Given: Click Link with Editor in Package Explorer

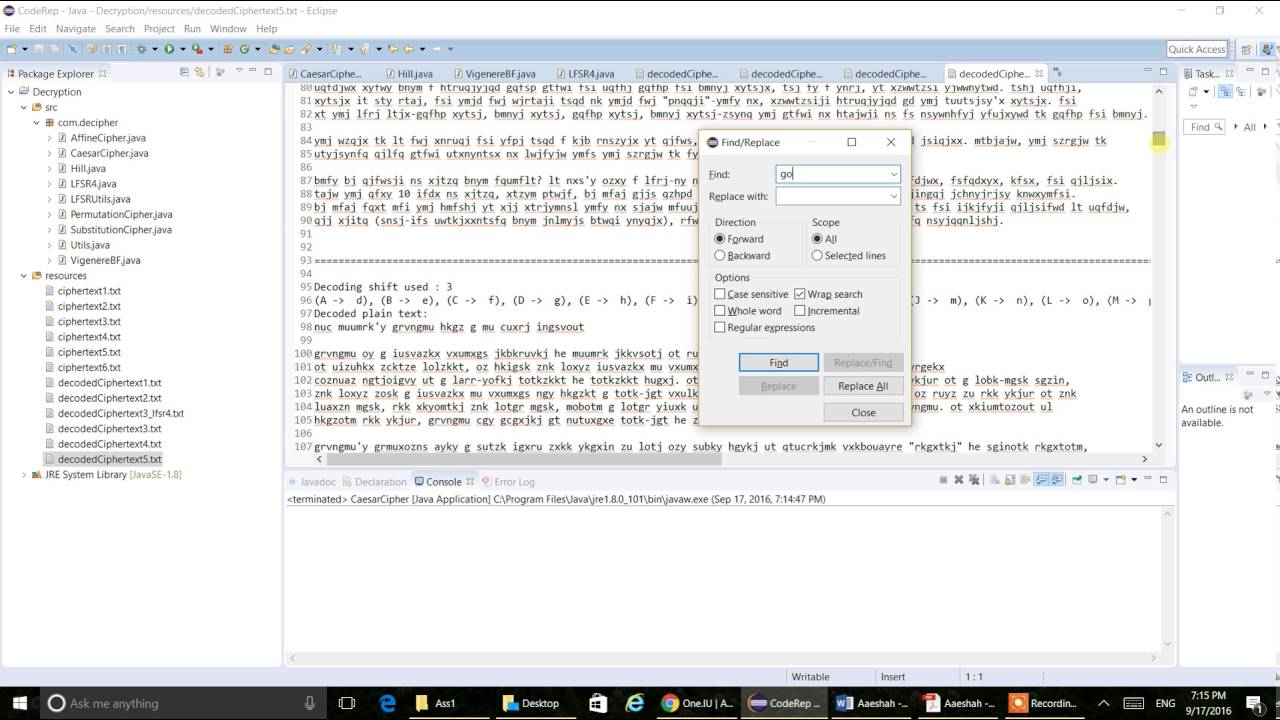Looking at the screenshot, I should (199, 72).
